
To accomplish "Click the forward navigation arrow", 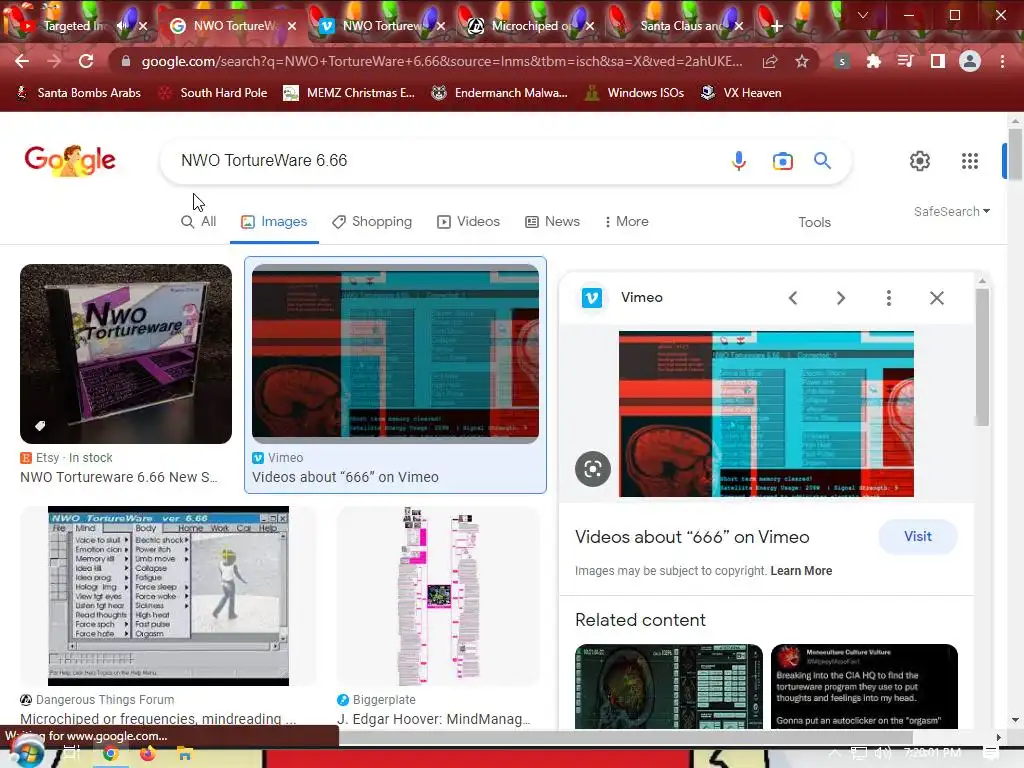I will click(54, 61).
